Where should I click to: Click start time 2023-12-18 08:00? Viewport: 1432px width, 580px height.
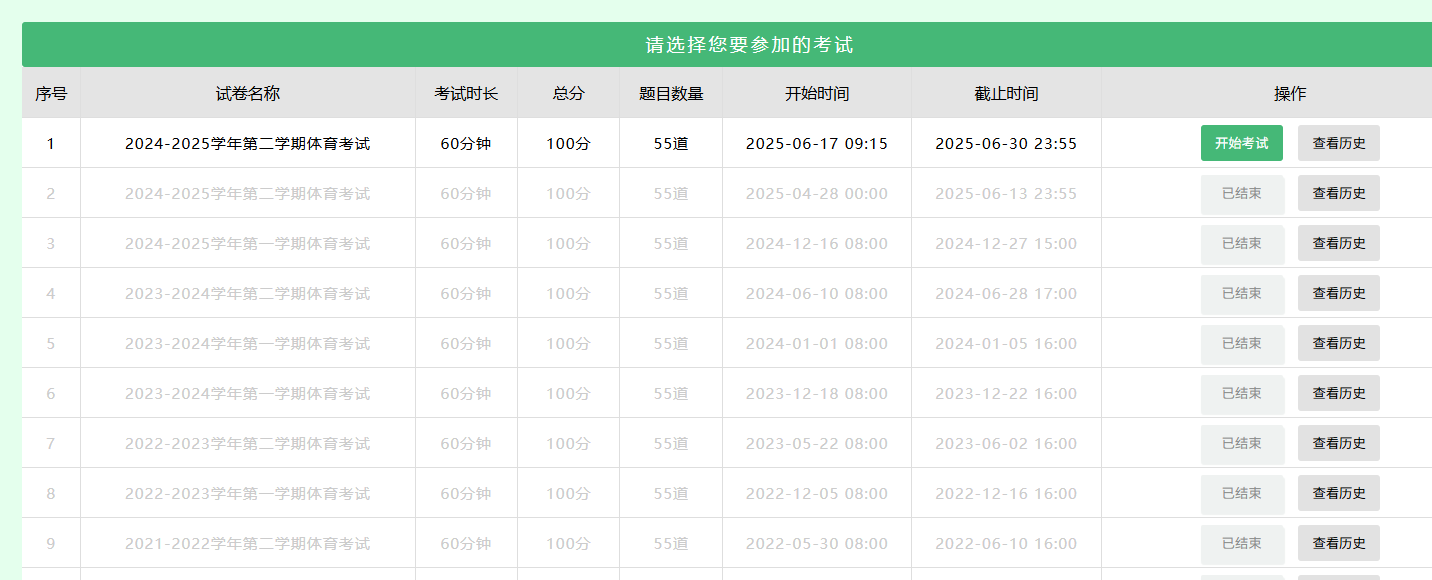817,394
